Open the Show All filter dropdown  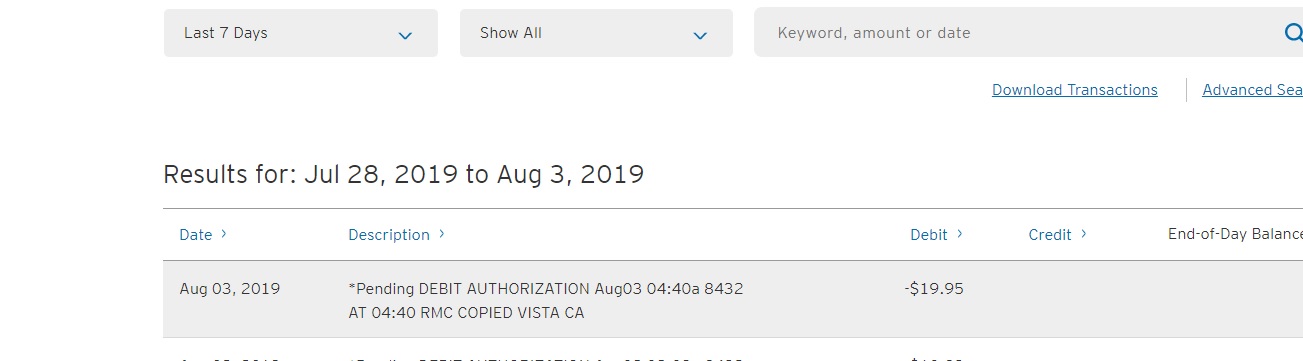point(596,33)
